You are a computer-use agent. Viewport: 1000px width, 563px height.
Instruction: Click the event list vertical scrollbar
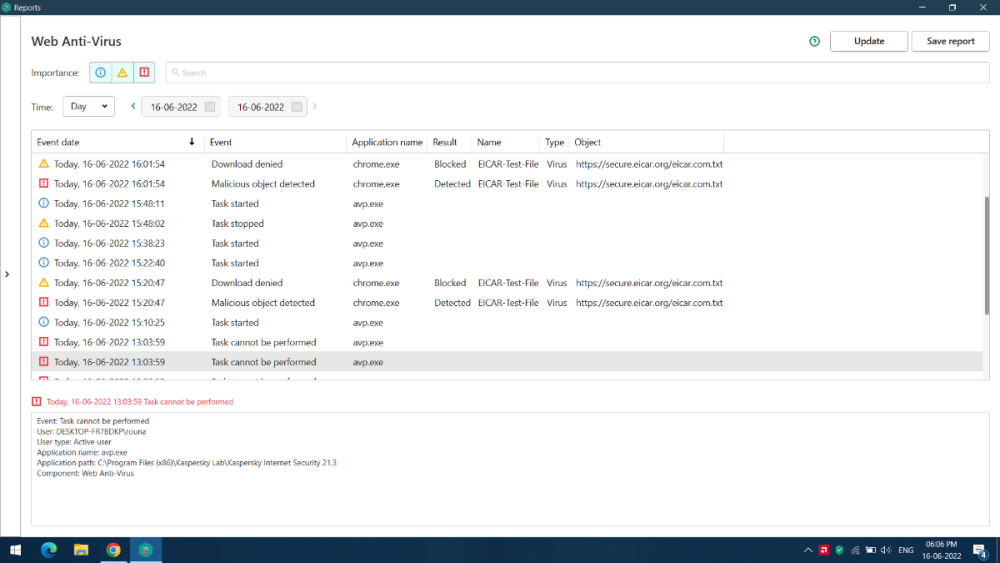click(x=987, y=255)
